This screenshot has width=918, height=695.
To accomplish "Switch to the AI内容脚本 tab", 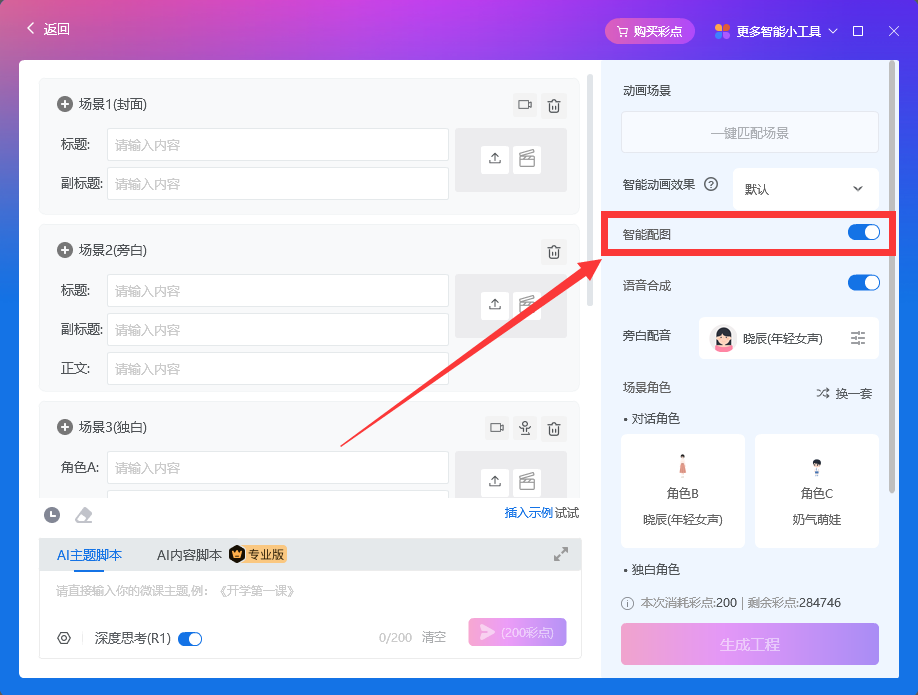I will [x=190, y=554].
